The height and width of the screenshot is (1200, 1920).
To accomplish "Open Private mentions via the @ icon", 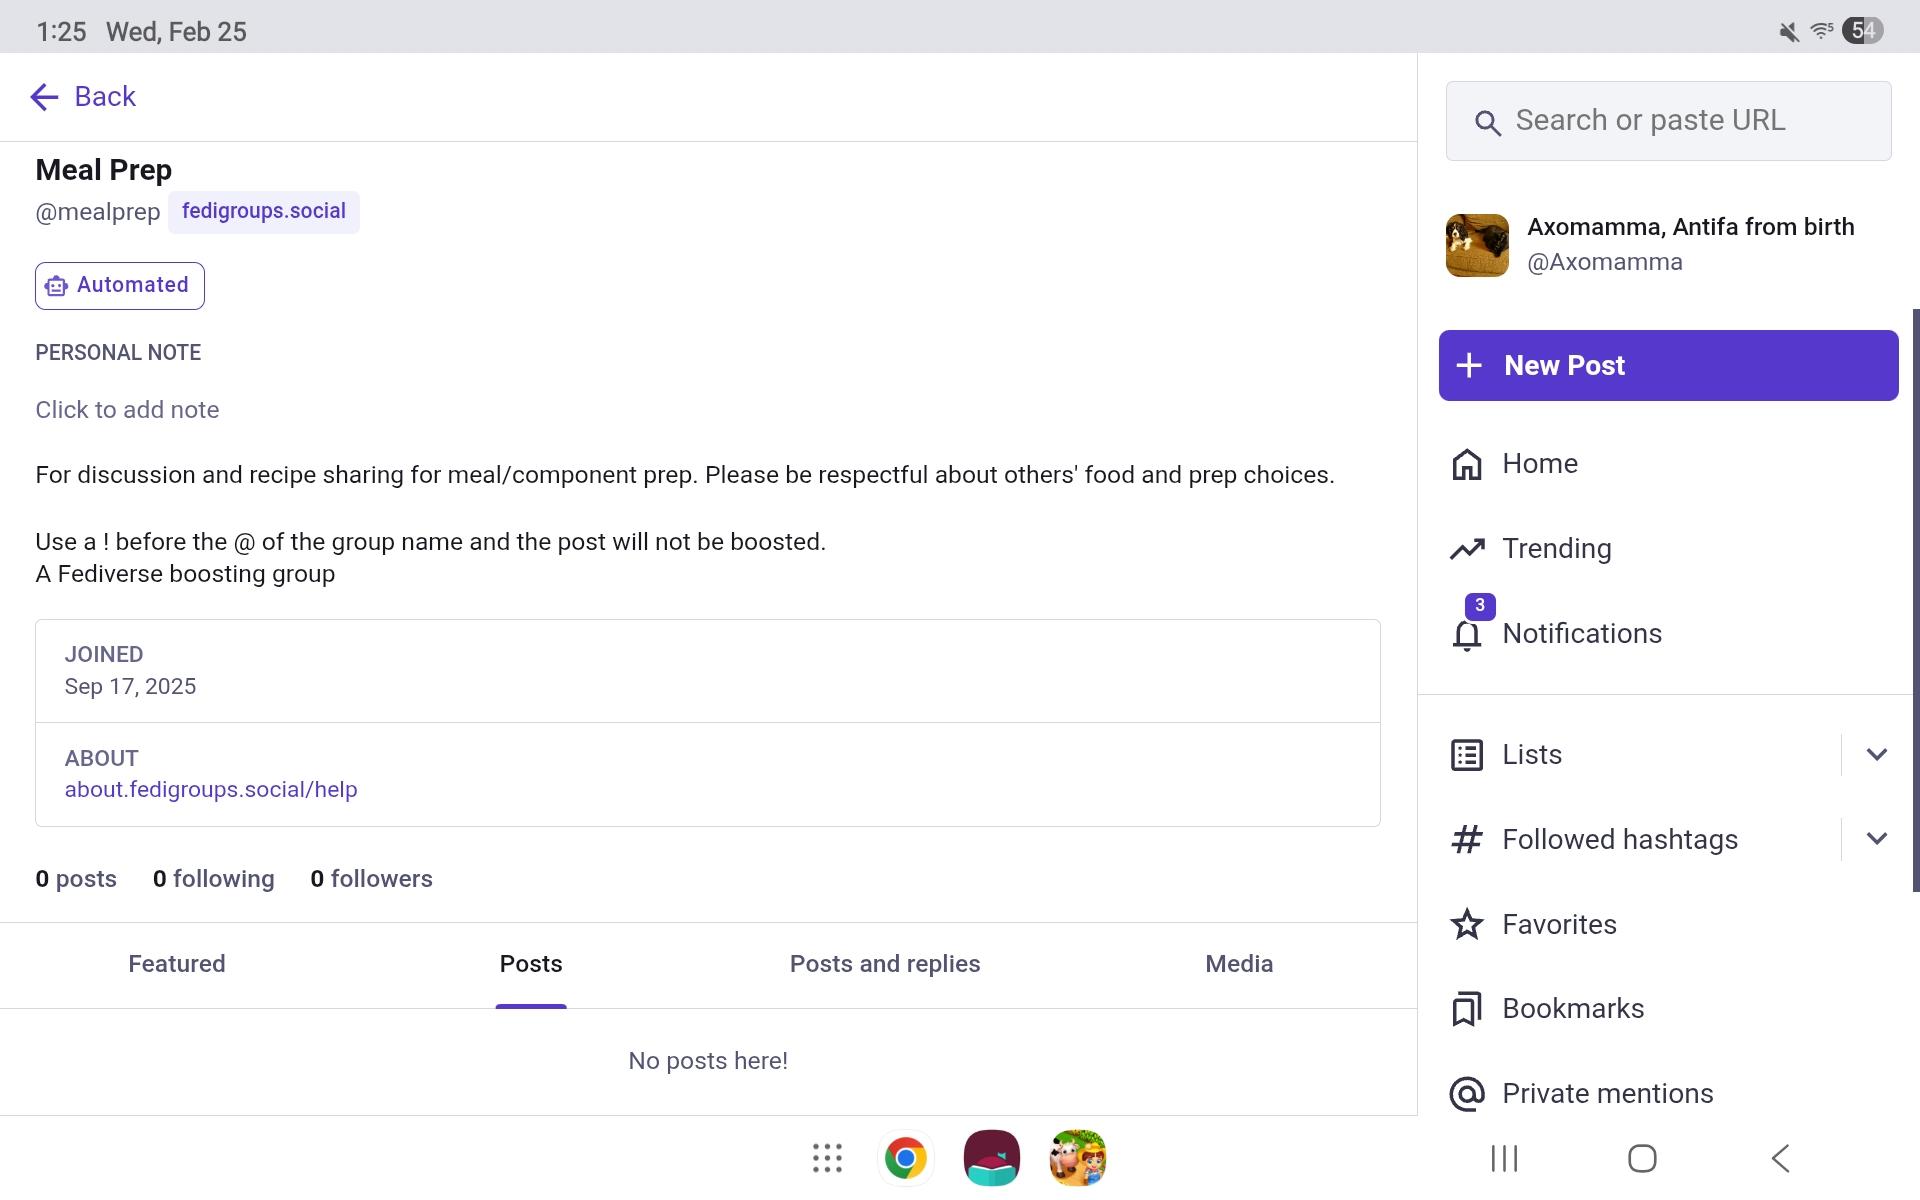I will [x=1466, y=1093].
